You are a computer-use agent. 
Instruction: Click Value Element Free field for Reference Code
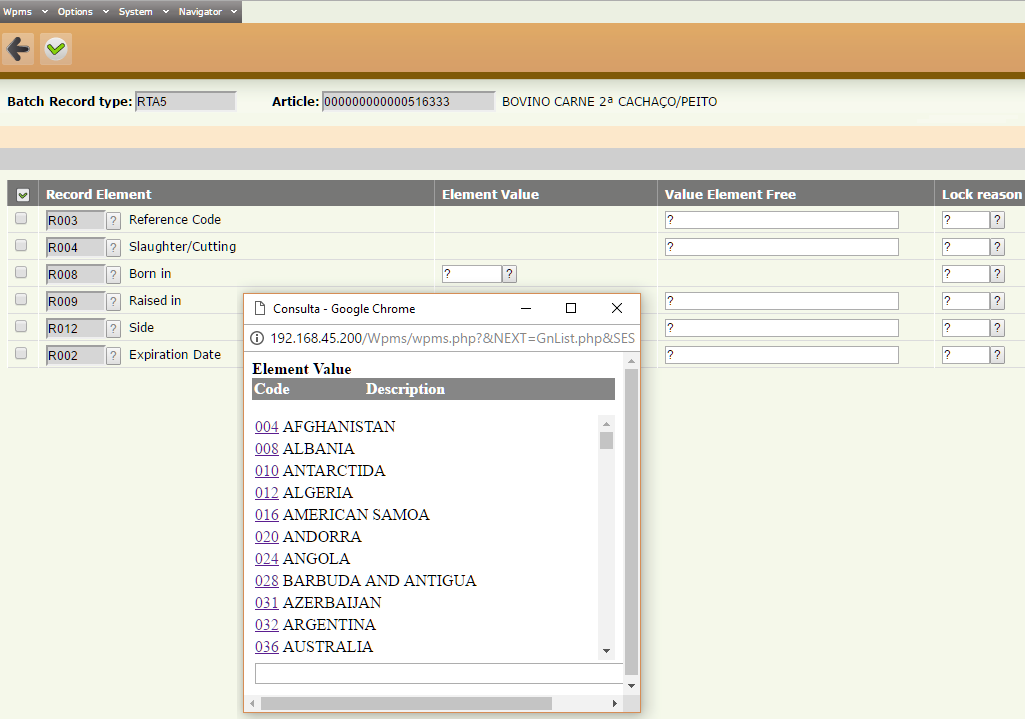coord(782,220)
